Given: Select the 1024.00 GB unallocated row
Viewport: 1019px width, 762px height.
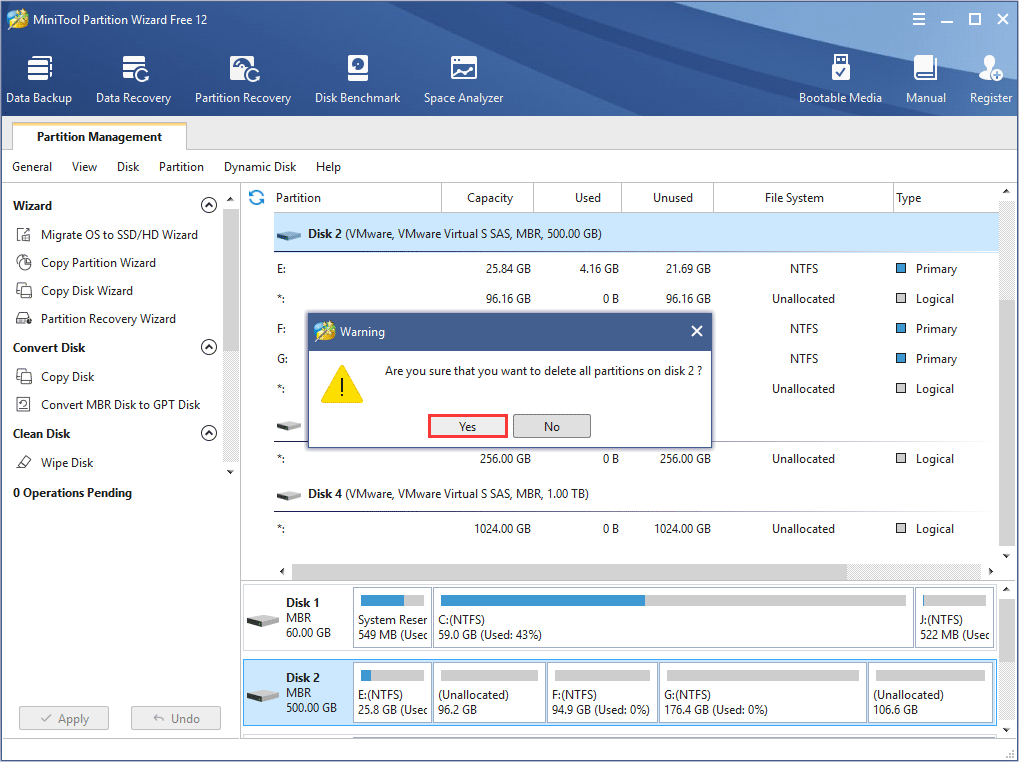Looking at the screenshot, I should pyautogui.click(x=636, y=529).
